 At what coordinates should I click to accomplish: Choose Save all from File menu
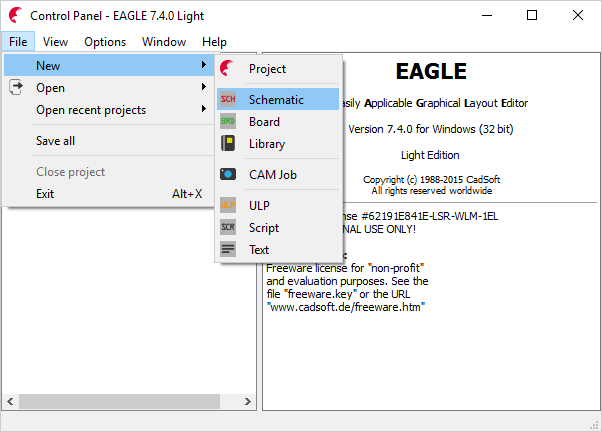[56, 141]
